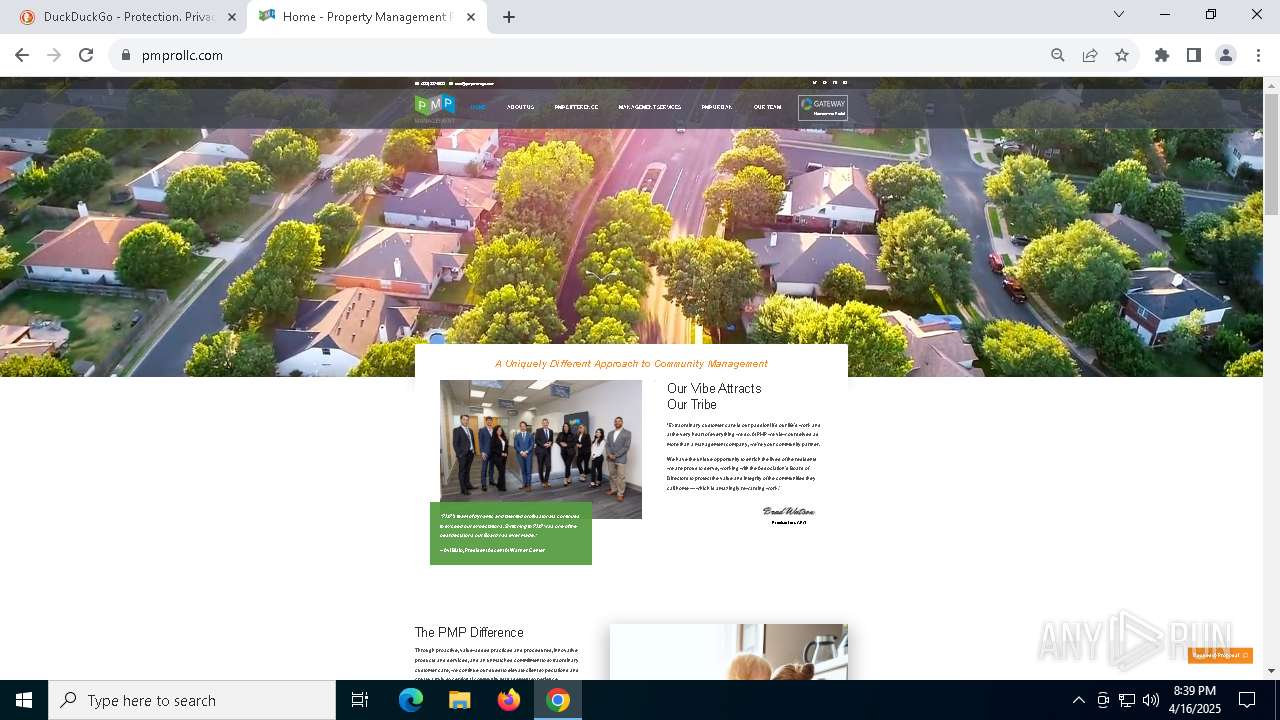Open the zoom magnifier in address bar
This screenshot has width=1280, height=720.
click(1058, 55)
